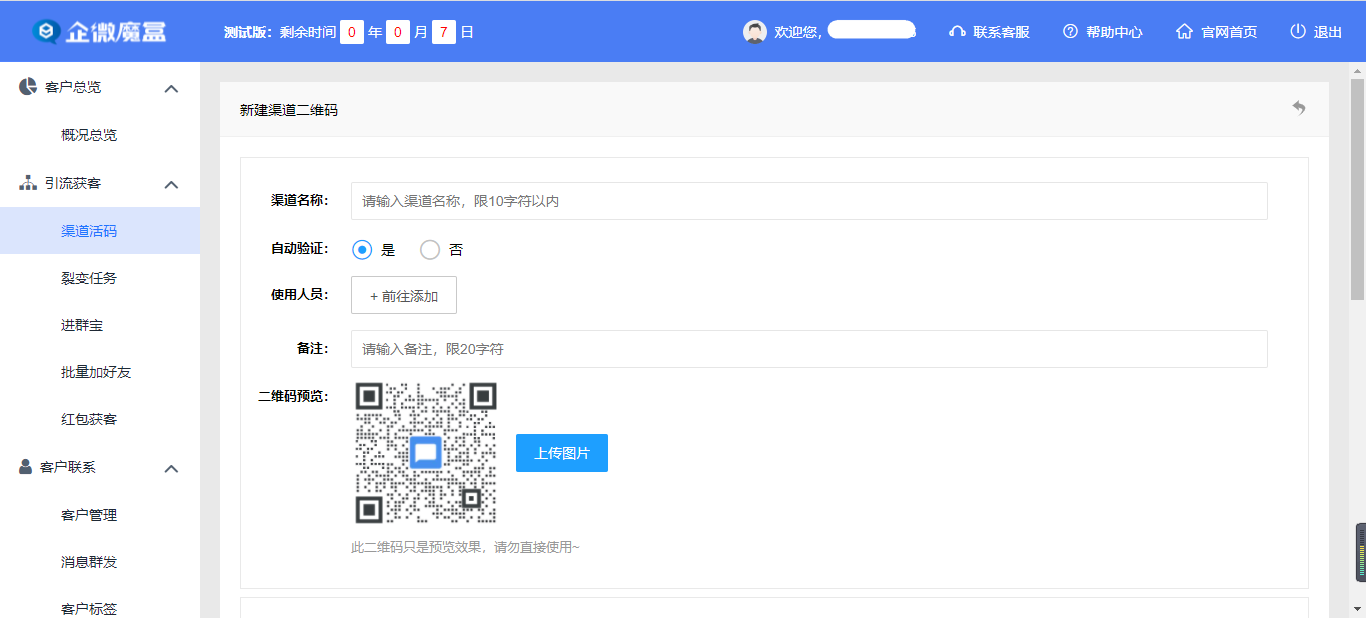Viewport: 1366px width, 618px height.
Task: Click the 客户总览 section label
Action: pos(73,87)
